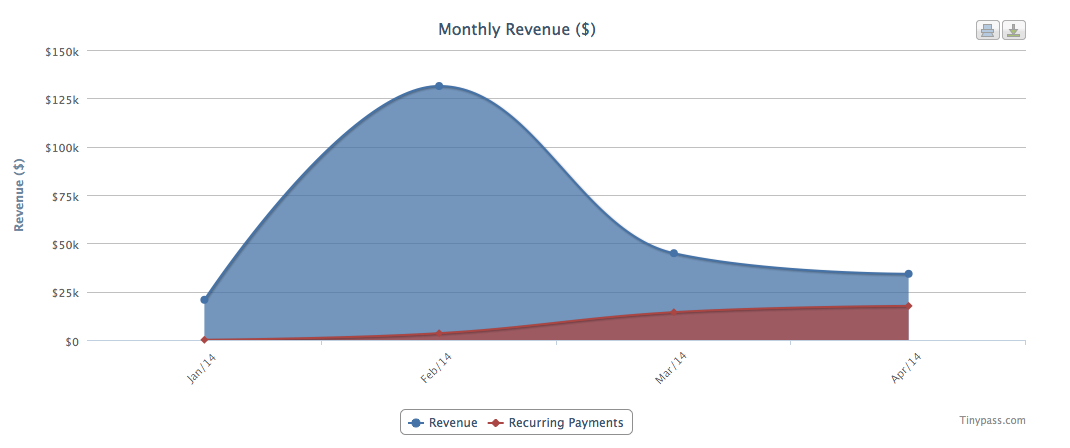
Task: Click the Mar/14 x-axis label
Action: coord(671,368)
